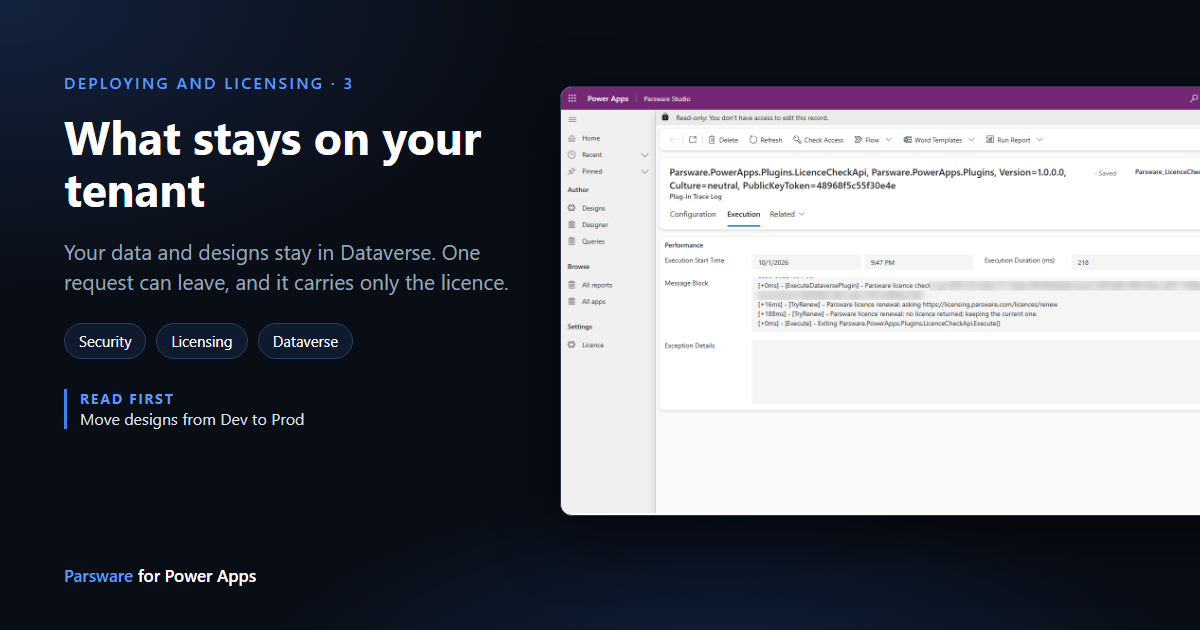Open Designer via its sidebar icon

[571, 225]
